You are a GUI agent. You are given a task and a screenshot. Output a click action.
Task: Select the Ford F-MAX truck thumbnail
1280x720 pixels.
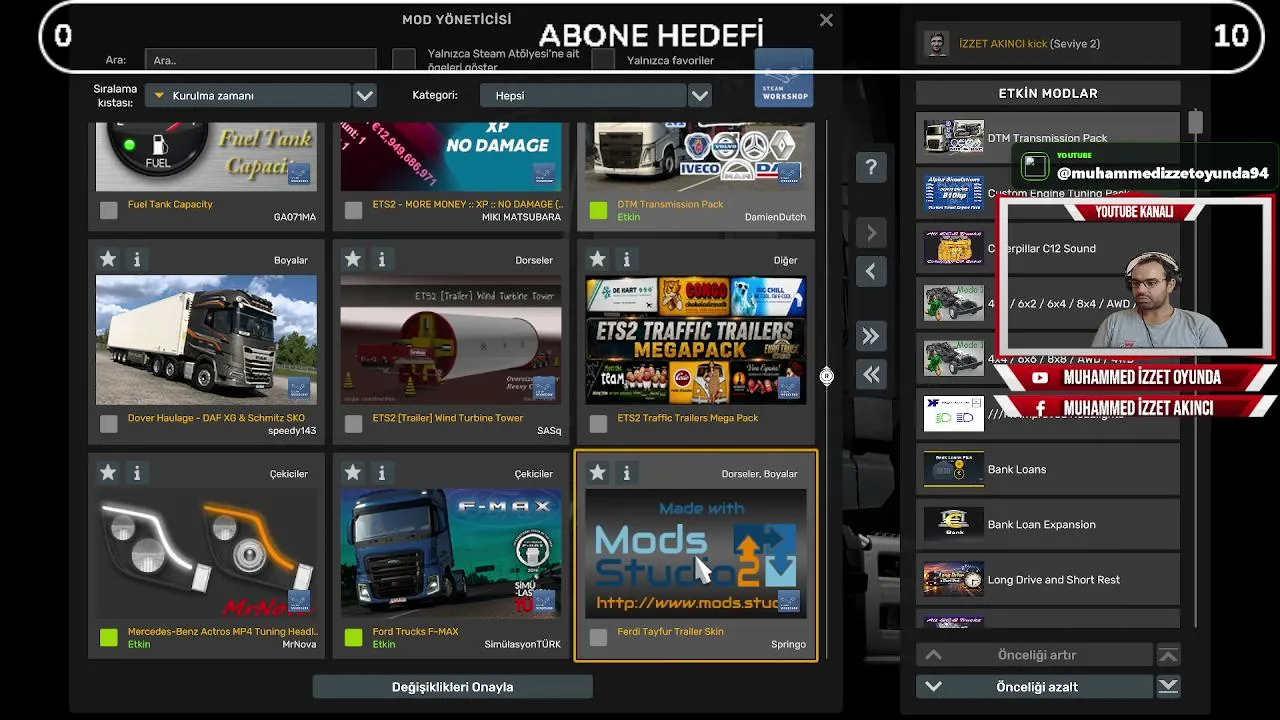point(451,553)
